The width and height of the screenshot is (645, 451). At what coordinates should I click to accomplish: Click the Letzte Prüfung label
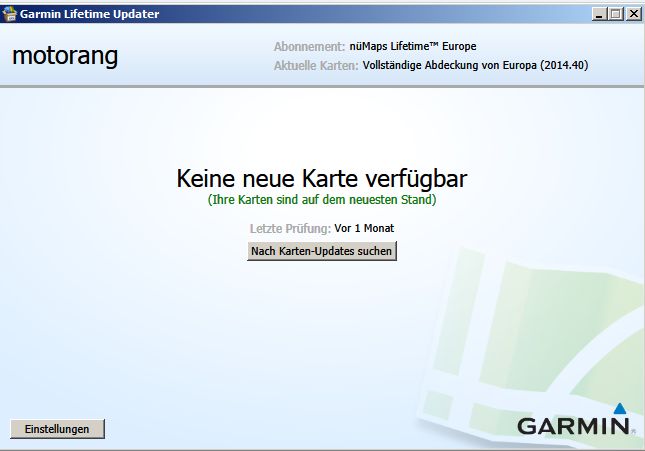click(289, 229)
